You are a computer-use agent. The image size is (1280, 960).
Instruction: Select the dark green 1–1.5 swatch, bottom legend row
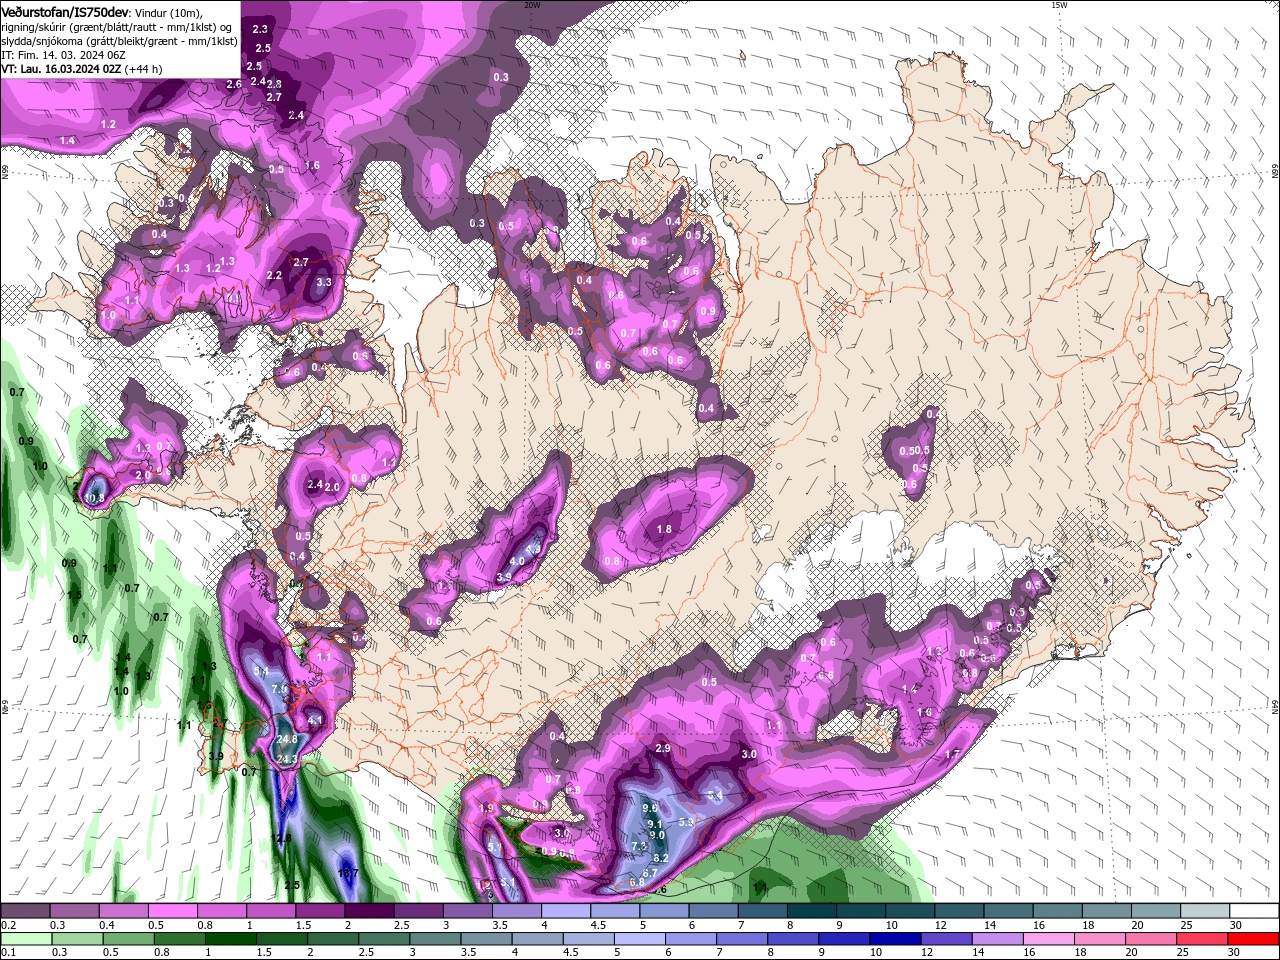click(231, 940)
